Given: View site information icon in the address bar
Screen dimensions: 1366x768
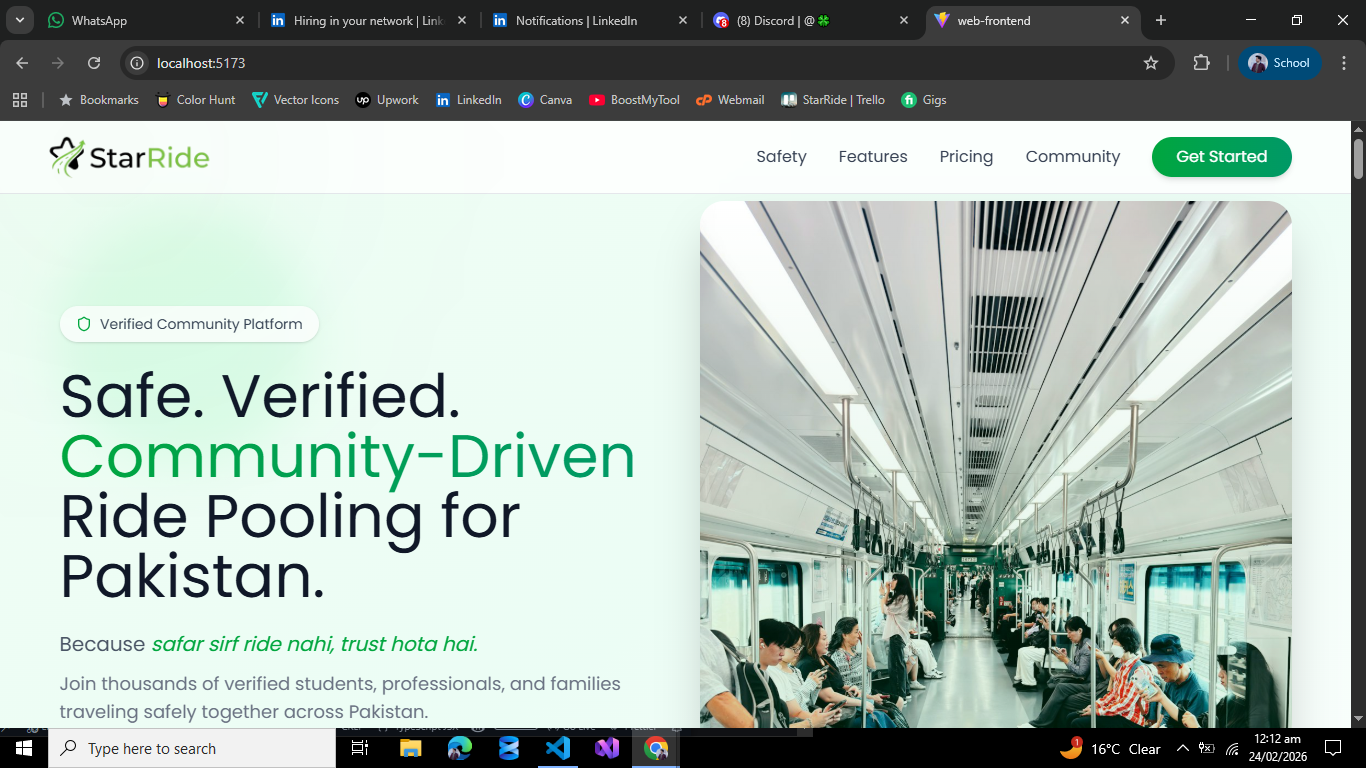Looking at the screenshot, I should point(138,63).
